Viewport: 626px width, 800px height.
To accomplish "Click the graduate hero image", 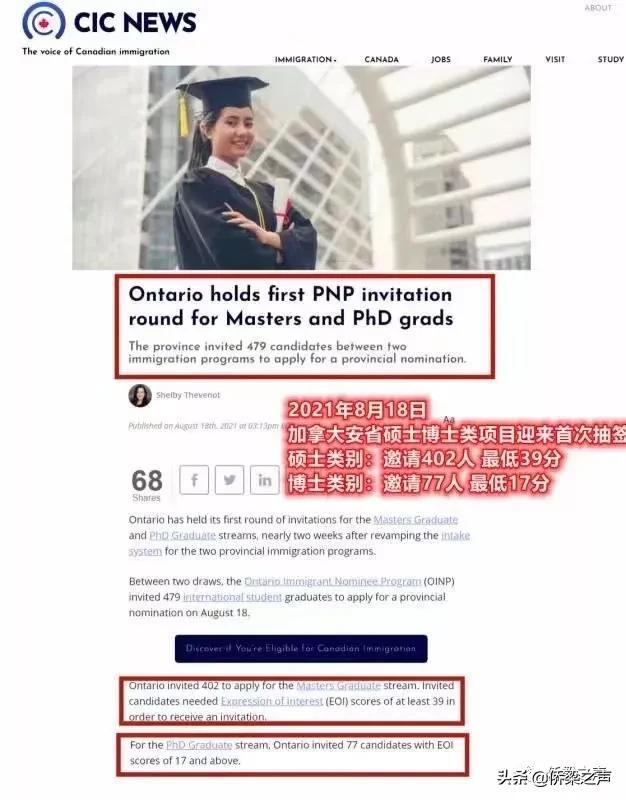I will (301, 167).
